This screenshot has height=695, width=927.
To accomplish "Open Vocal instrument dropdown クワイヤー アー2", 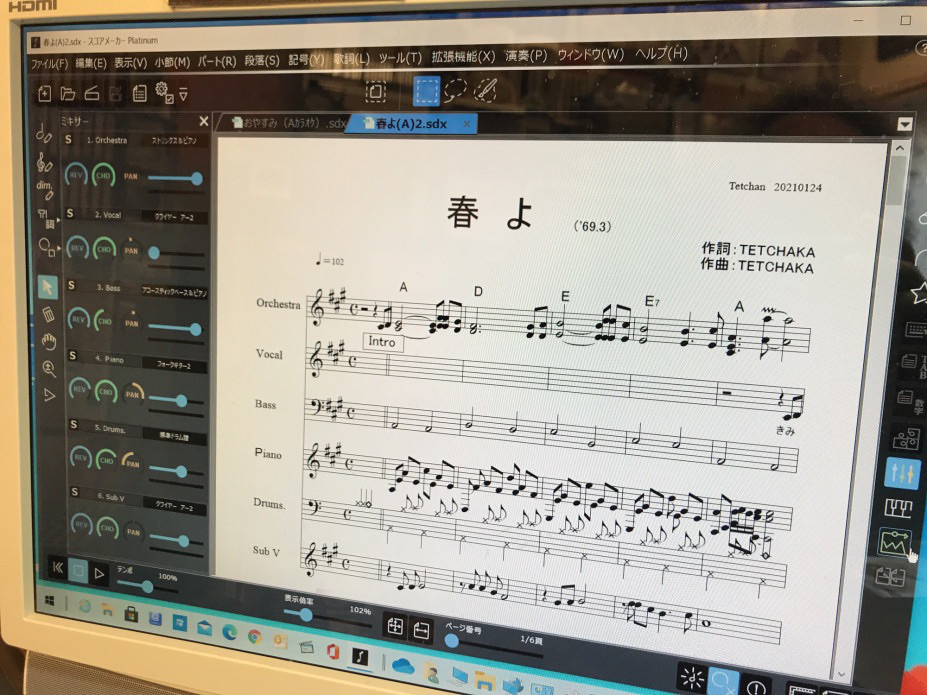I will tap(174, 217).
